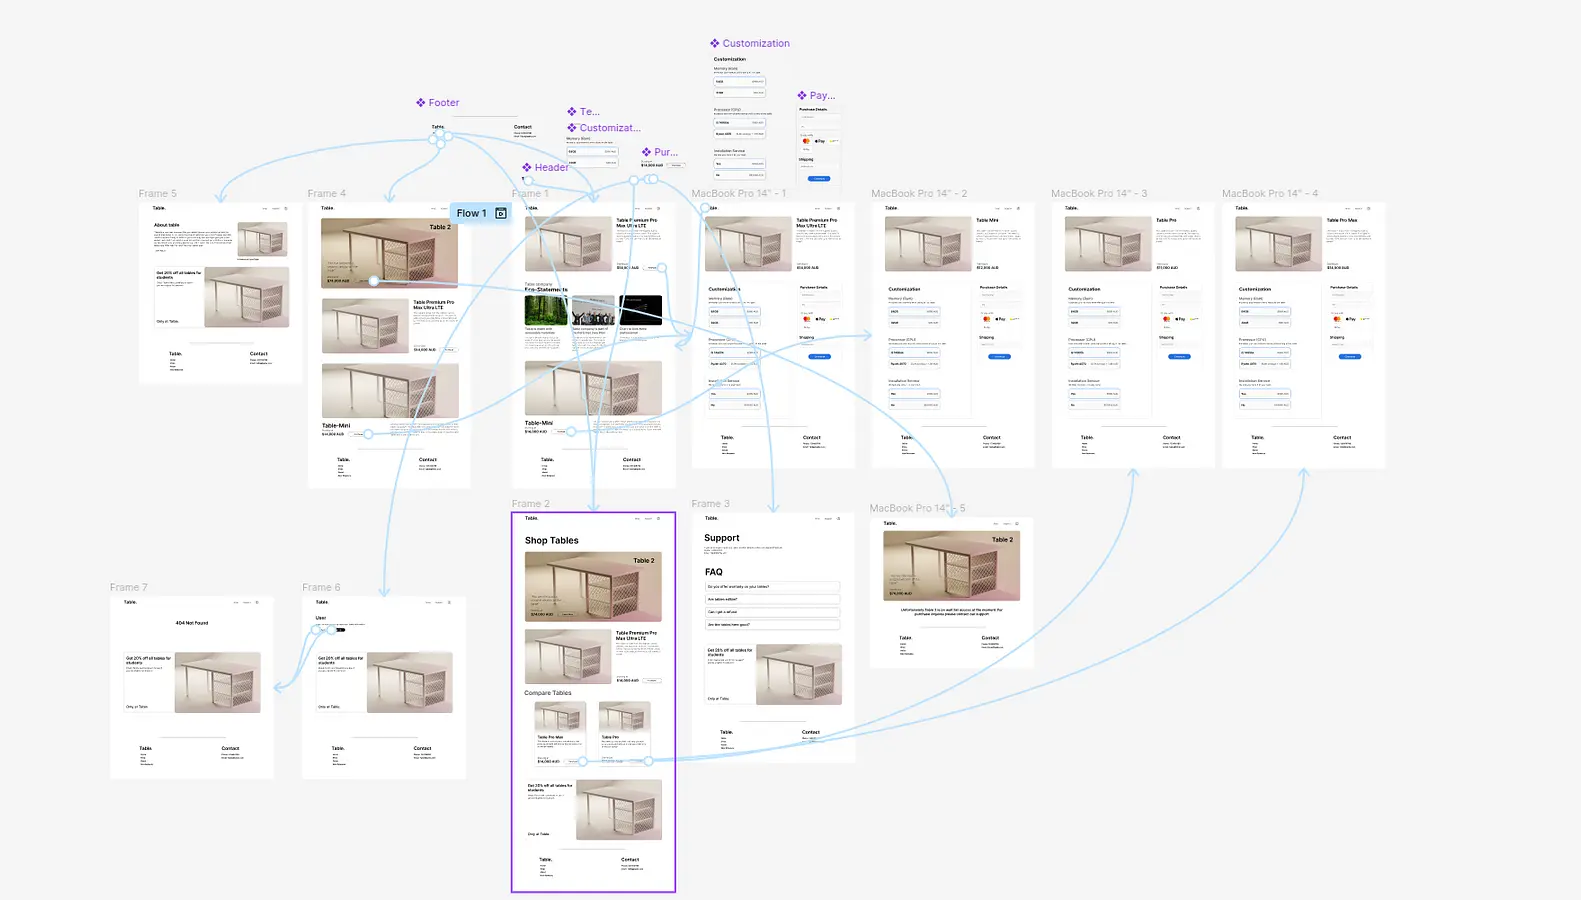Click the play icon in the Flow 1 badge
Viewport: 1581px width, 900px height.
point(501,213)
